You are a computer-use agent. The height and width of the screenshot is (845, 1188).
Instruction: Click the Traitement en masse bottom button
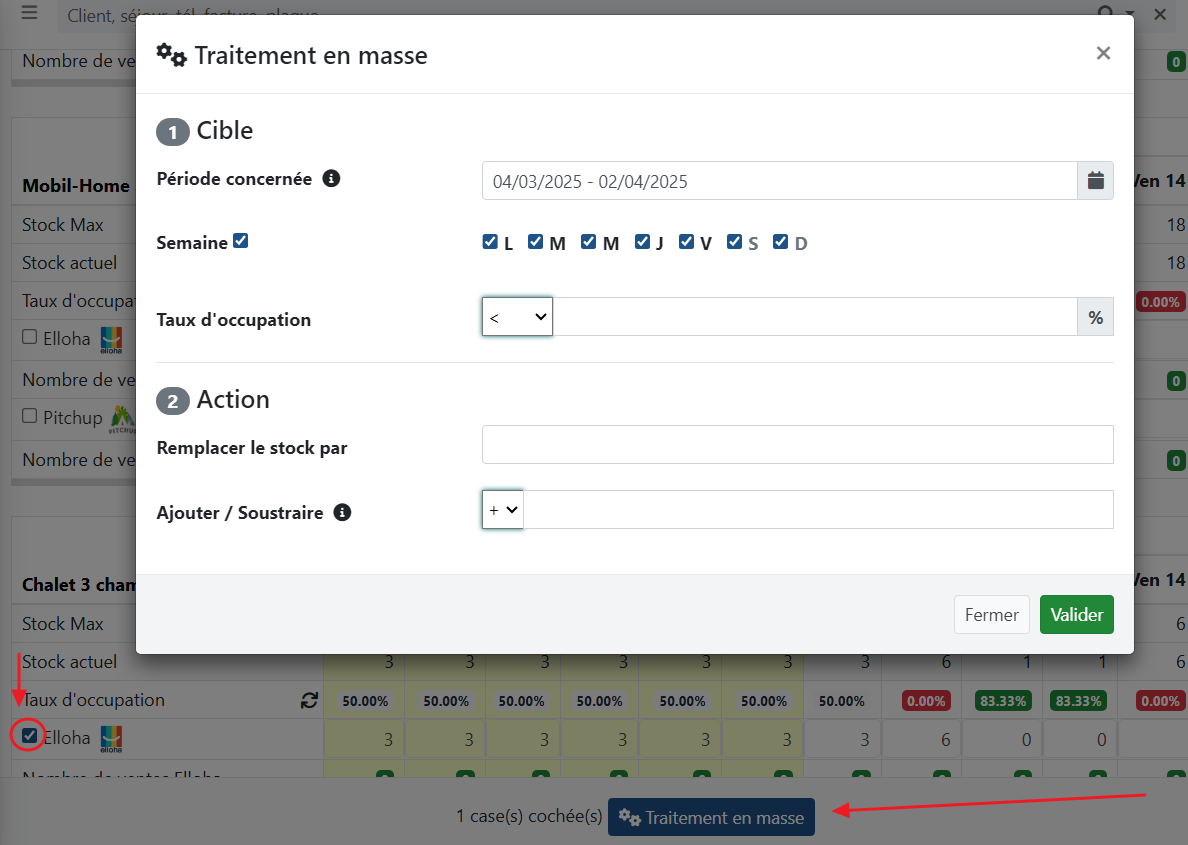[x=711, y=817]
